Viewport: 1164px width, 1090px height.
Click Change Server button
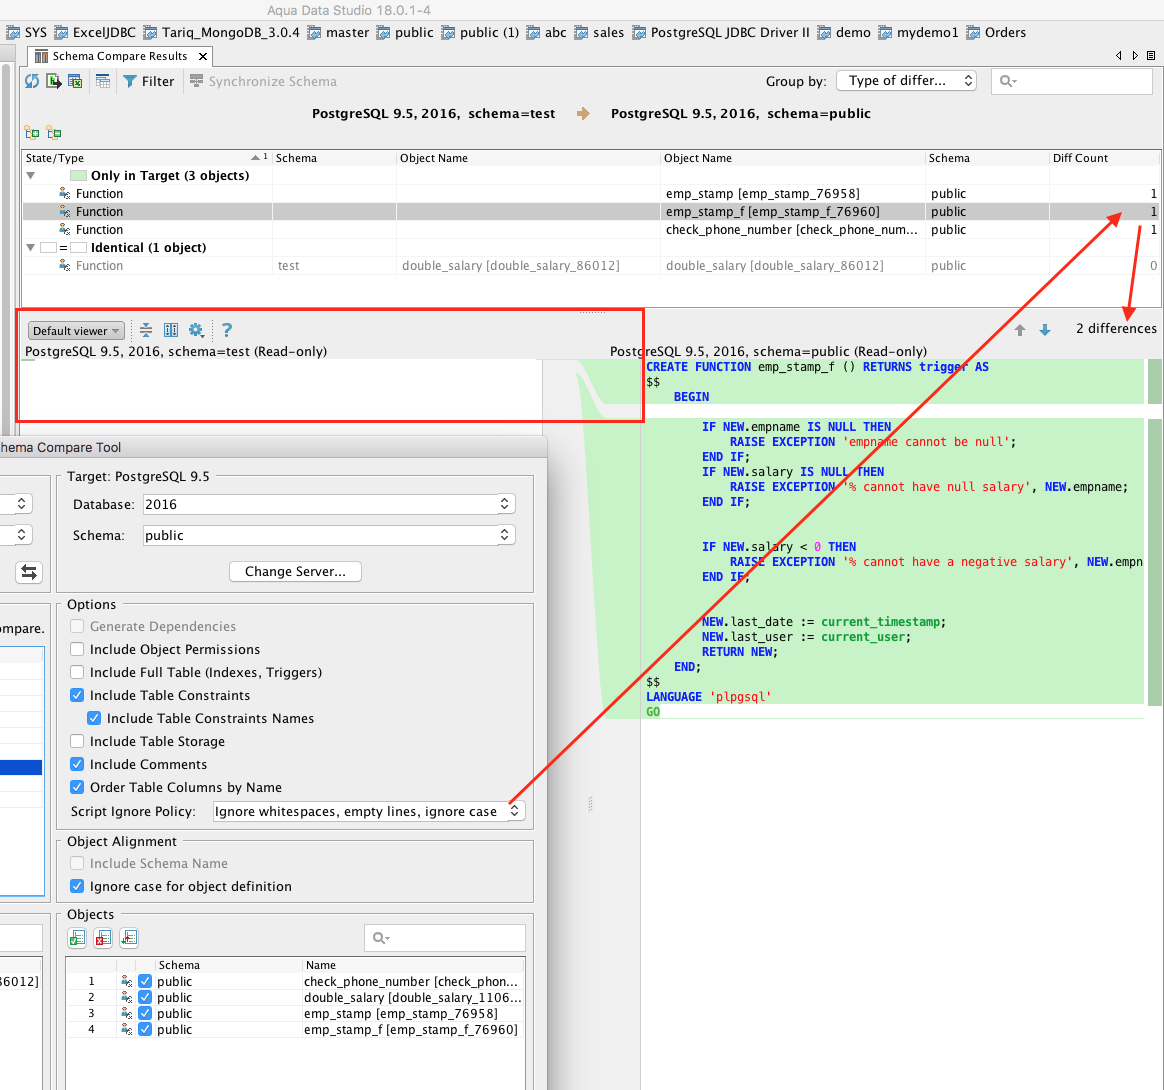click(x=295, y=572)
